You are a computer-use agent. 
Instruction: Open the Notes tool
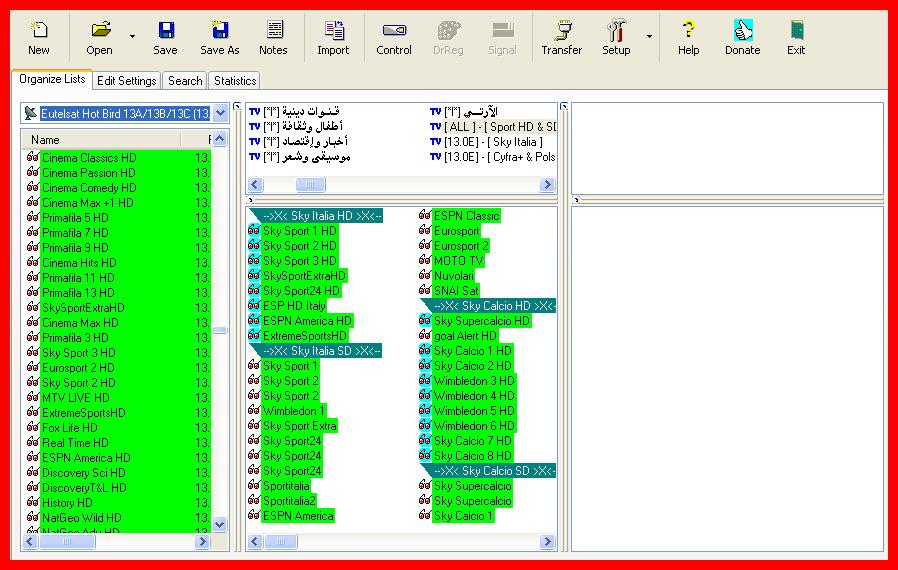click(x=274, y=38)
